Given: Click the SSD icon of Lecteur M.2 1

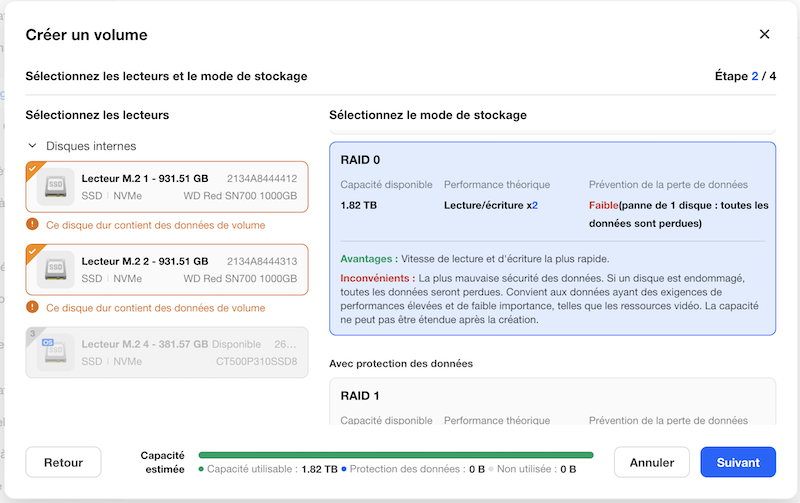Looking at the screenshot, I should tap(56, 187).
